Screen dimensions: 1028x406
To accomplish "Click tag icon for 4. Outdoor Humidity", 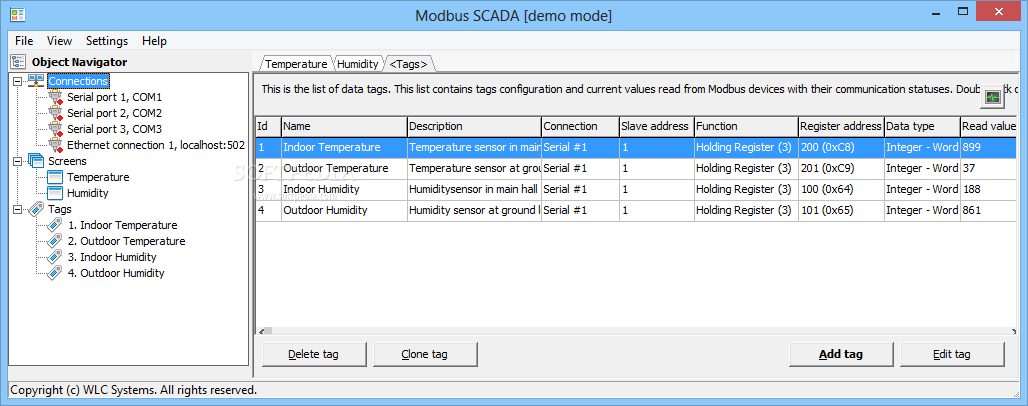I will [56, 273].
